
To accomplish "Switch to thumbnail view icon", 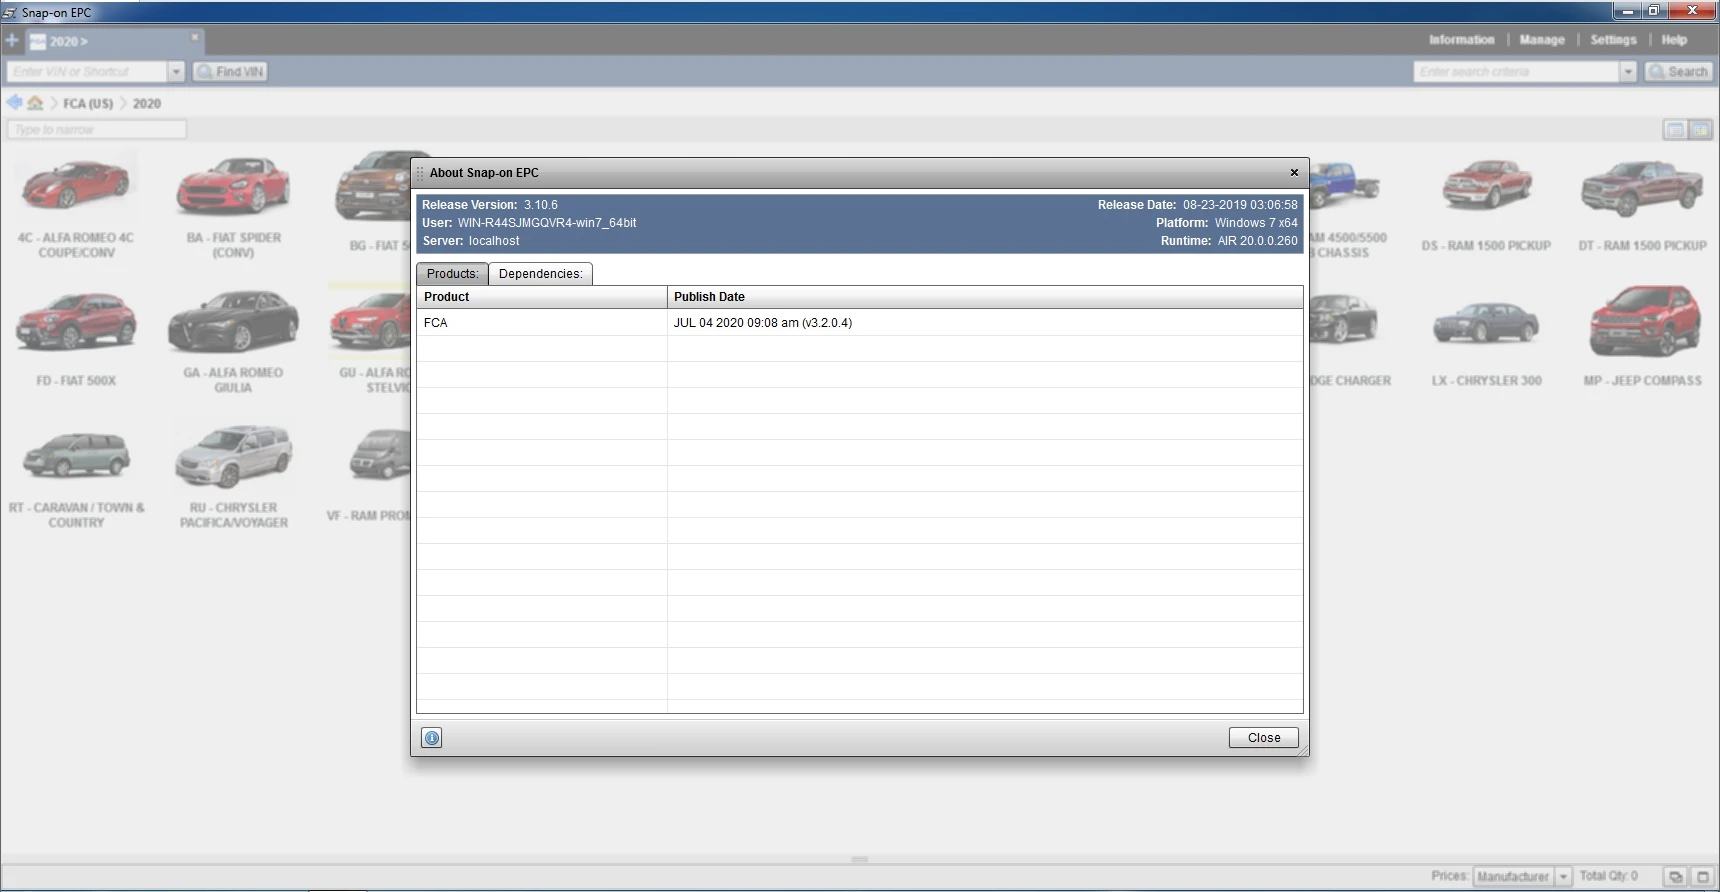I will click(x=1700, y=130).
